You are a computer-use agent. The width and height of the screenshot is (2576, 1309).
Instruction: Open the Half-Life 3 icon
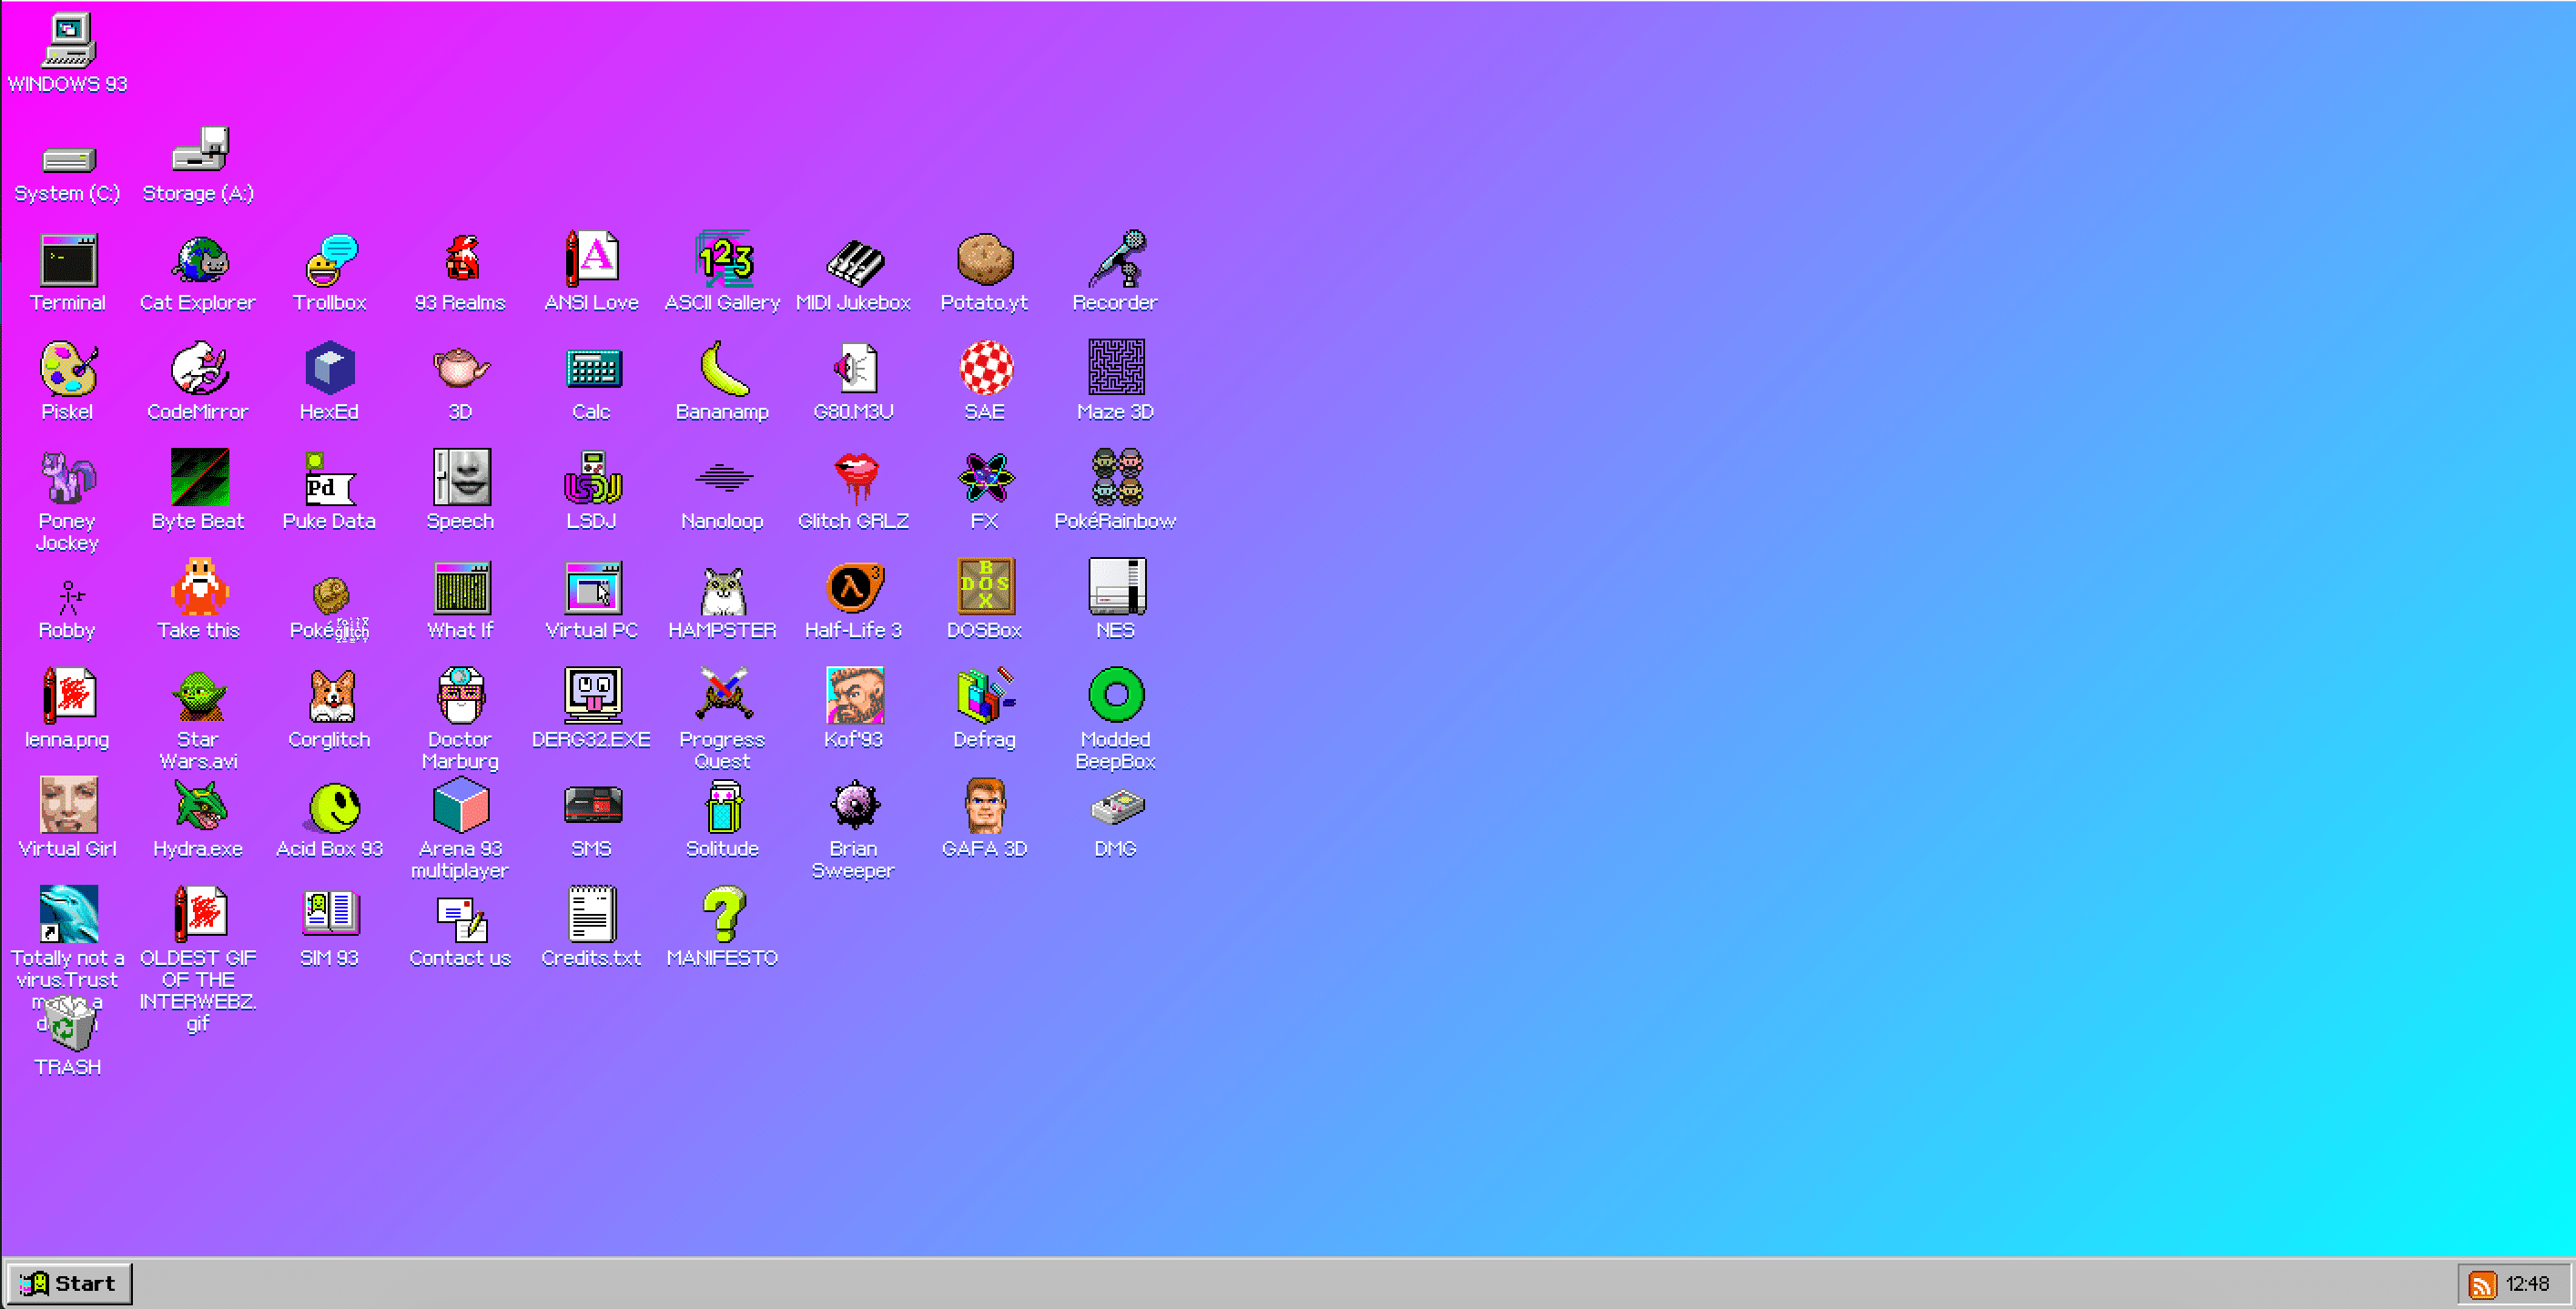click(853, 588)
